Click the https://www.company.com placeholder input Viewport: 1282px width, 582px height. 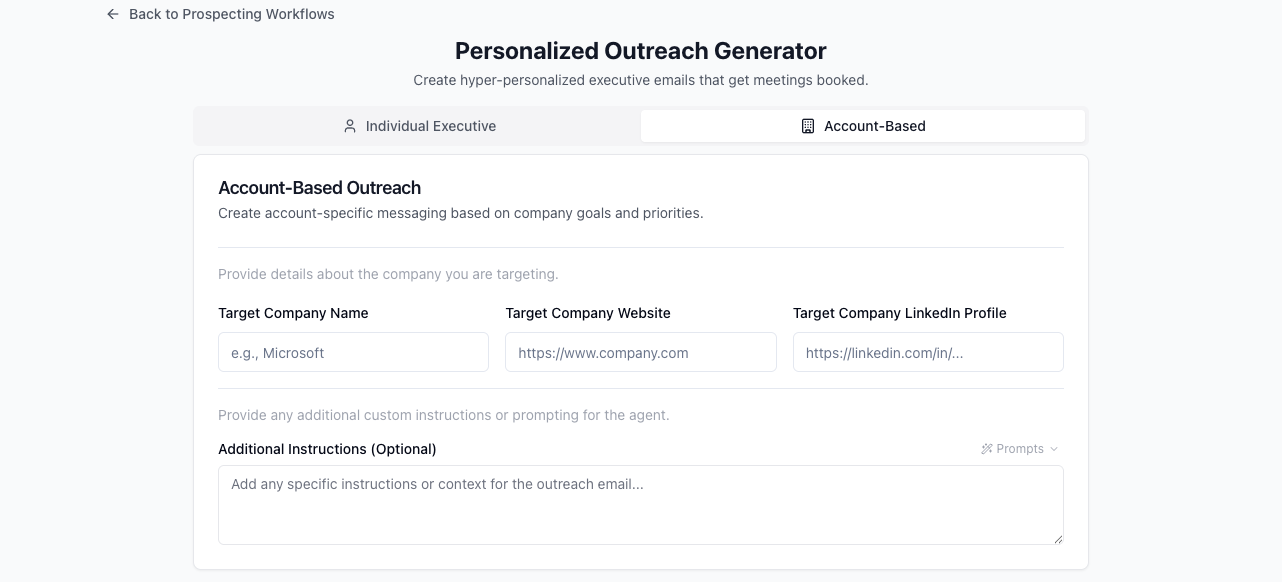point(640,352)
